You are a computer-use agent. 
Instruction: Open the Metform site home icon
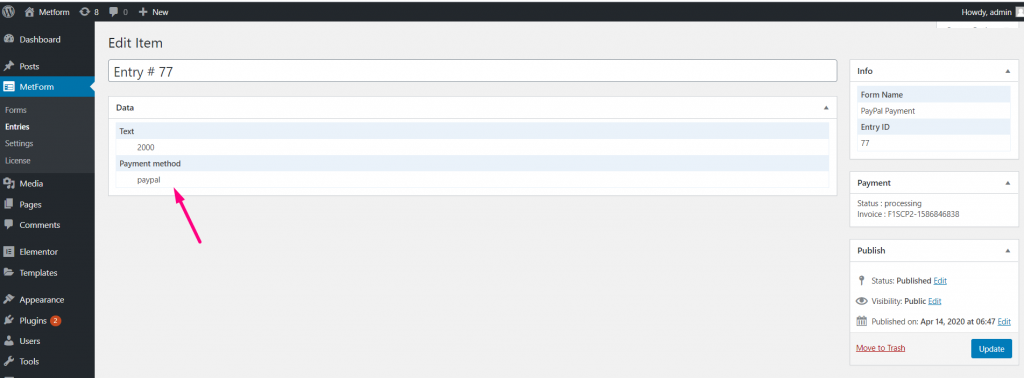[29, 12]
